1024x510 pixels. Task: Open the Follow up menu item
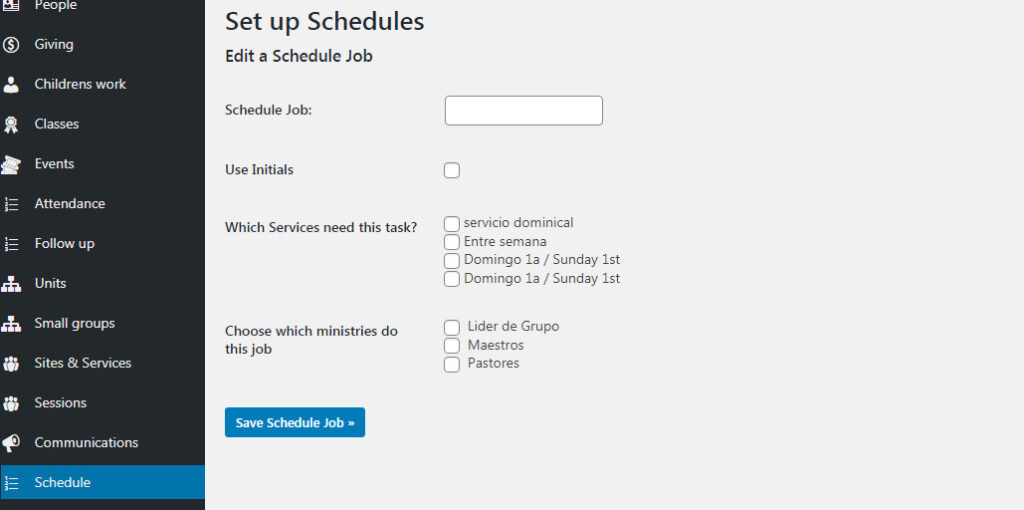click(64, 243)
